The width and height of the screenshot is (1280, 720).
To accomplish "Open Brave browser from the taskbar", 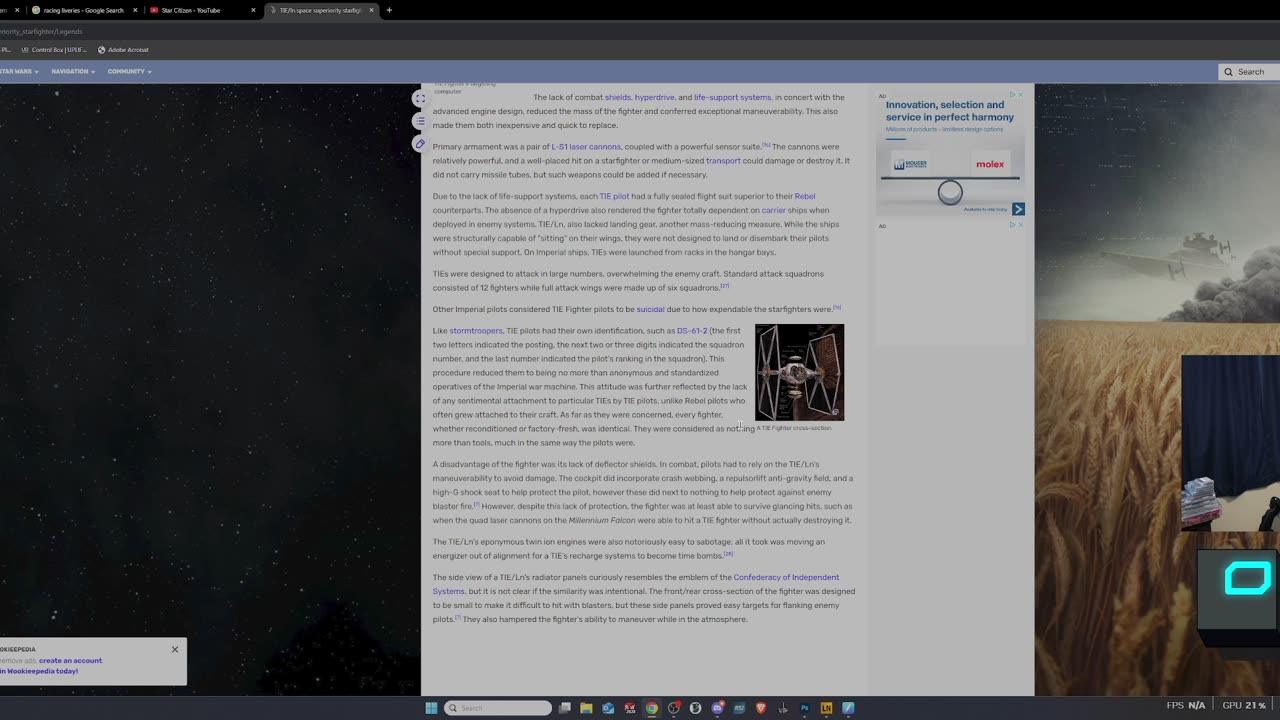I will [761, 708].
